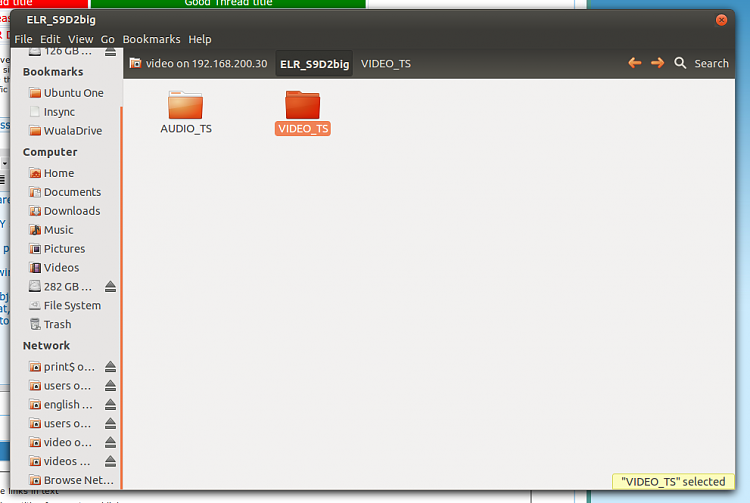Click the ELR_S9D2big window title
Screen dimensions: 750x503
pos(61,20)
